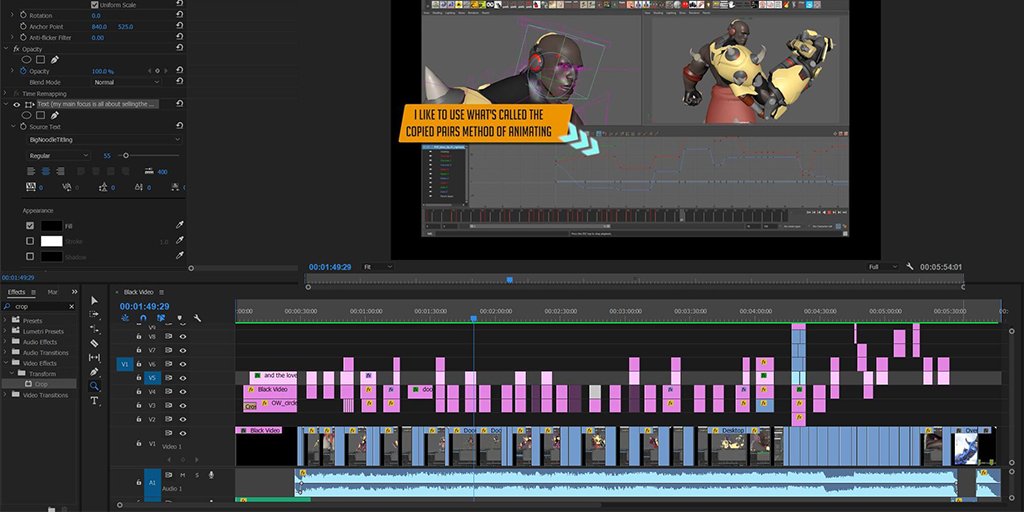The height and width of the screenshot is (512, 1024).
Task: Click the effects search field
Action: tap(39, 306)
